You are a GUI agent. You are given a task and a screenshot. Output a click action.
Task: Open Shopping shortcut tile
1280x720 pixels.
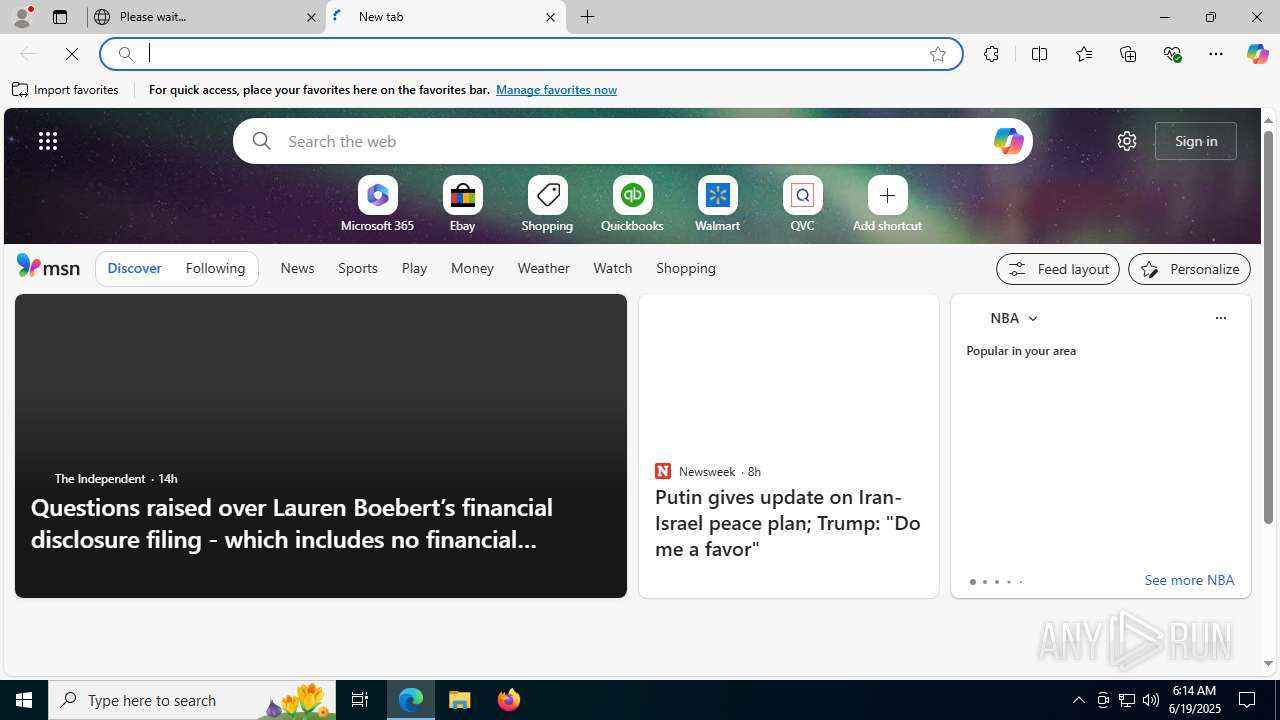coord(547,205)
